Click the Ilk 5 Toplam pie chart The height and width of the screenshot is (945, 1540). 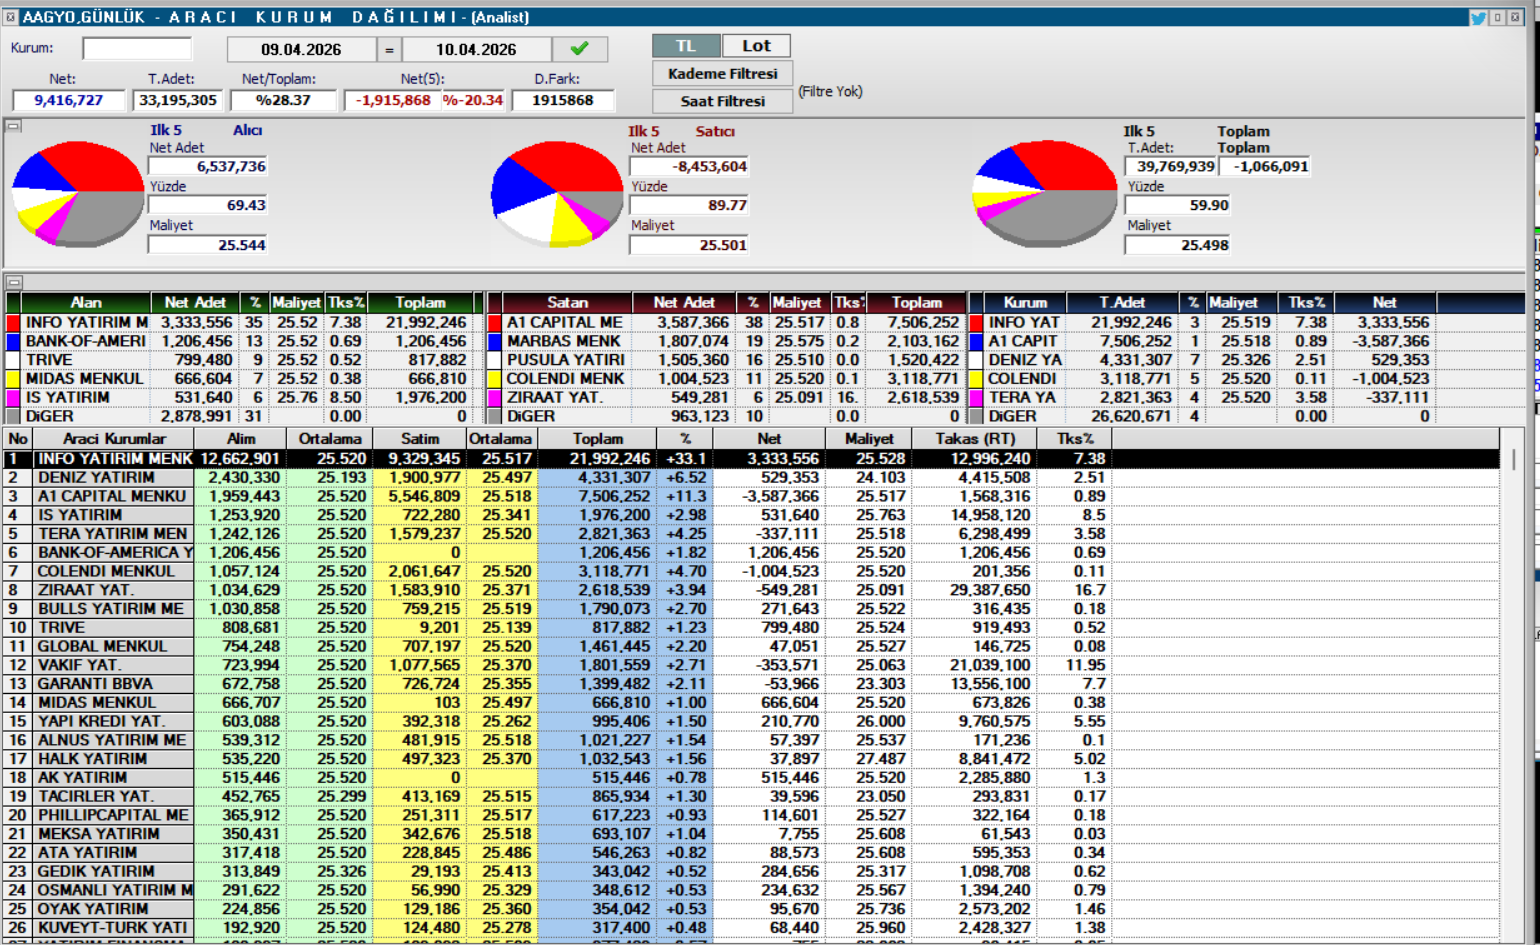pos(1044,194)
